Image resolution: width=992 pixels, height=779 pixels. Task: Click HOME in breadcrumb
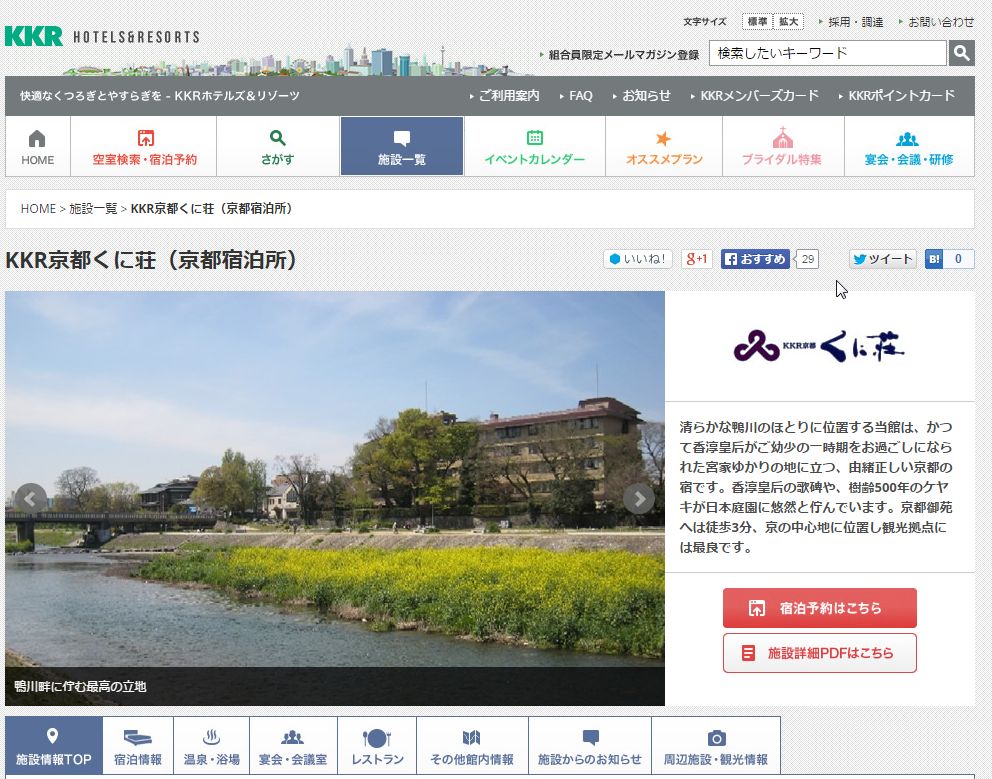[38, 209]
